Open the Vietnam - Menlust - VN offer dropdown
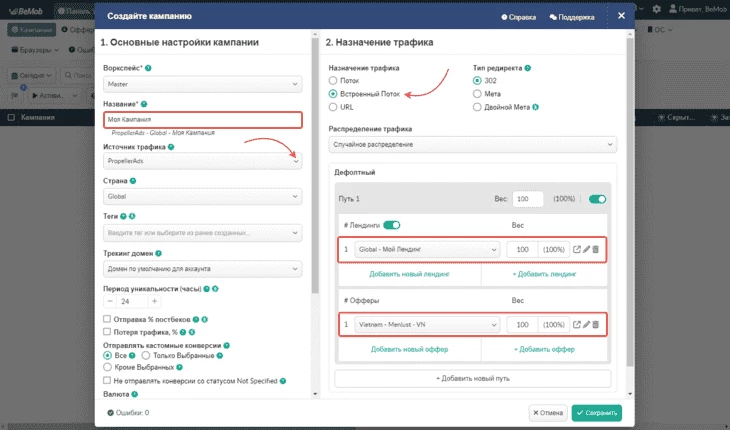Screen dimensions: 730x430 click(427, 324)
